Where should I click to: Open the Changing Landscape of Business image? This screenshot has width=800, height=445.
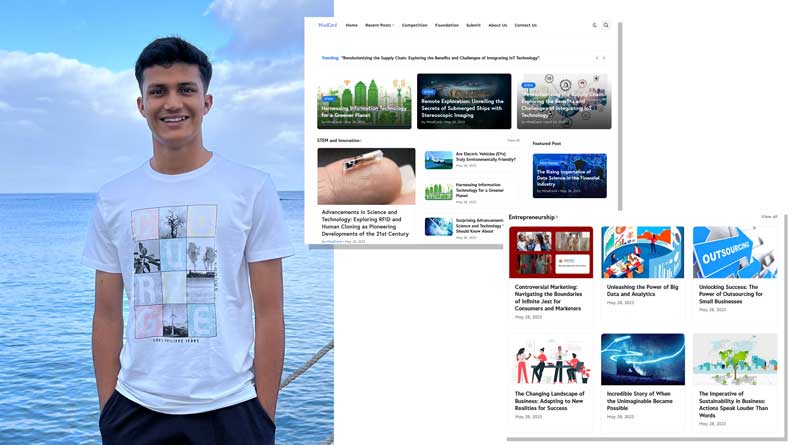tap(551, 359)
